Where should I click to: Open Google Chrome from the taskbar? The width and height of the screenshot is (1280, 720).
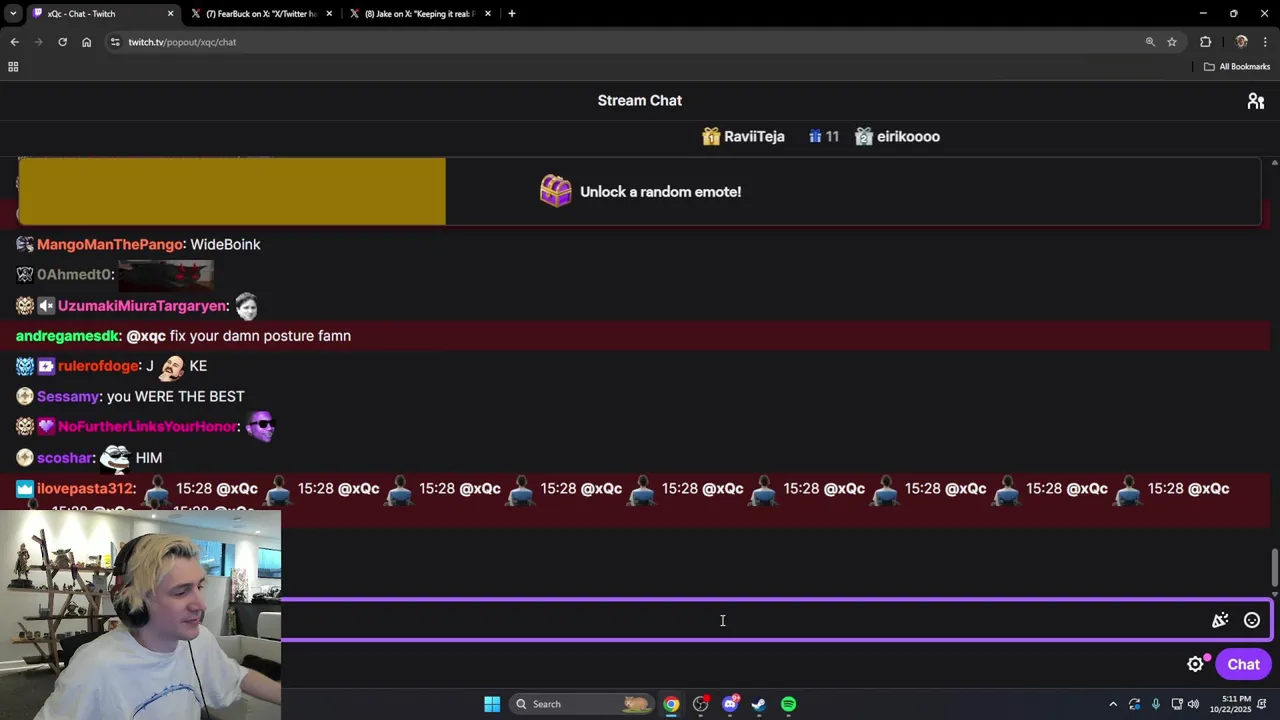click(x=671, y=704)
